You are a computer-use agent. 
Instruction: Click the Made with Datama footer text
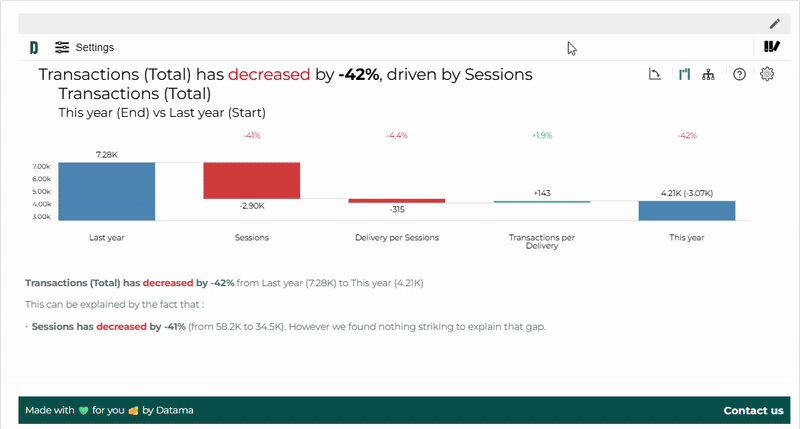click(x=109, y=410)
